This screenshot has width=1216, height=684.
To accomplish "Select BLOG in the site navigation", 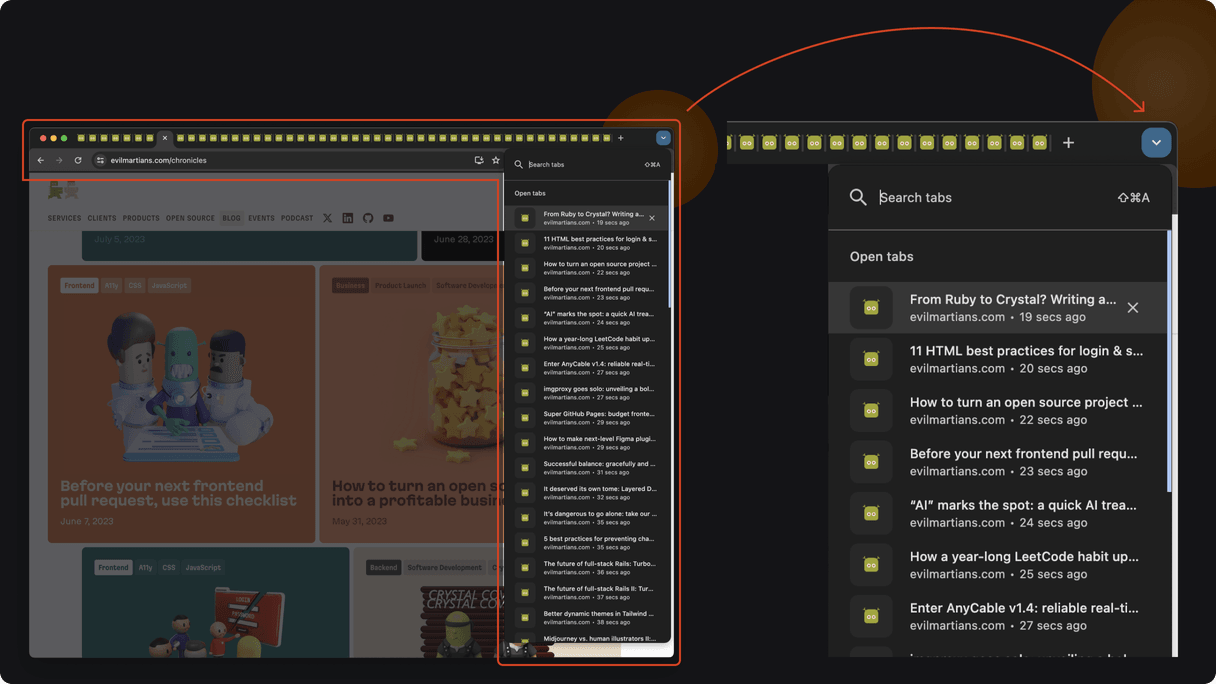I will tap(232, 218).
